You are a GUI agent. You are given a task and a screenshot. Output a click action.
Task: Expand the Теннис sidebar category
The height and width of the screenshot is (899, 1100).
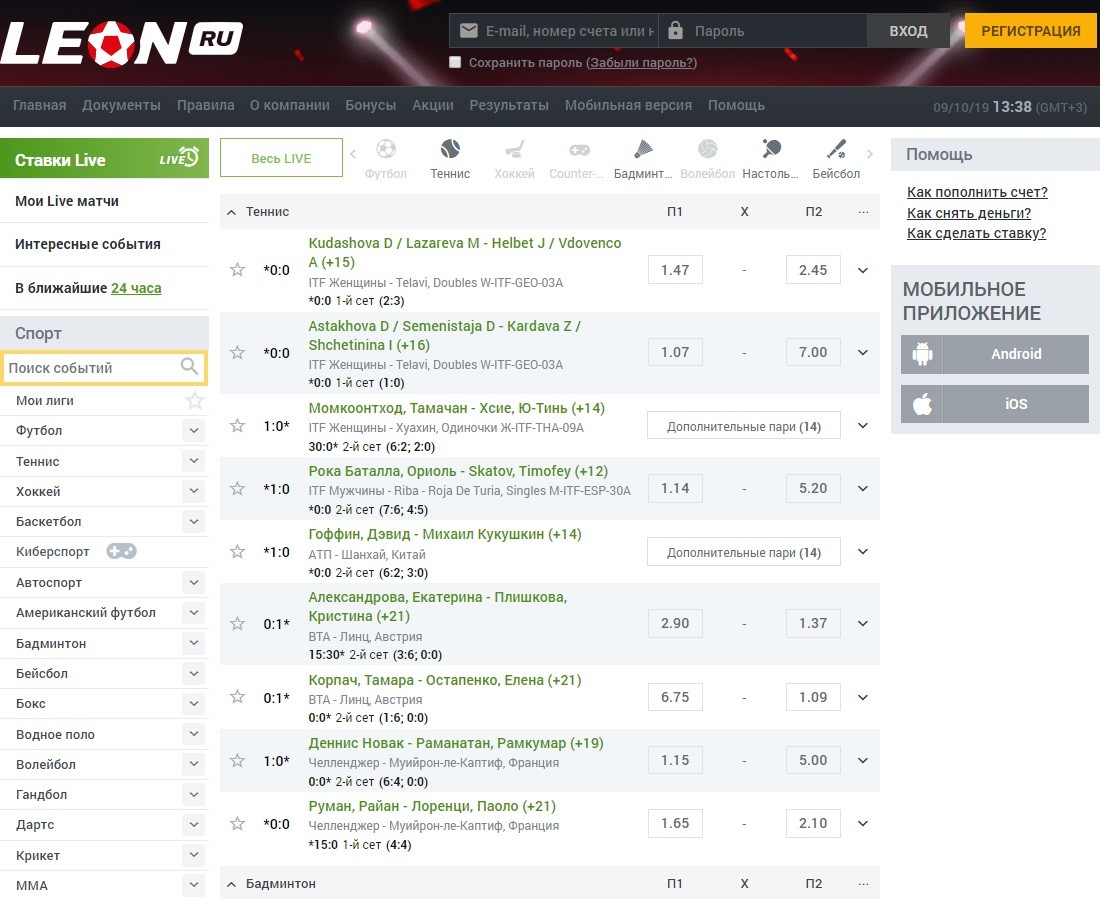click(x=194, y=461)
